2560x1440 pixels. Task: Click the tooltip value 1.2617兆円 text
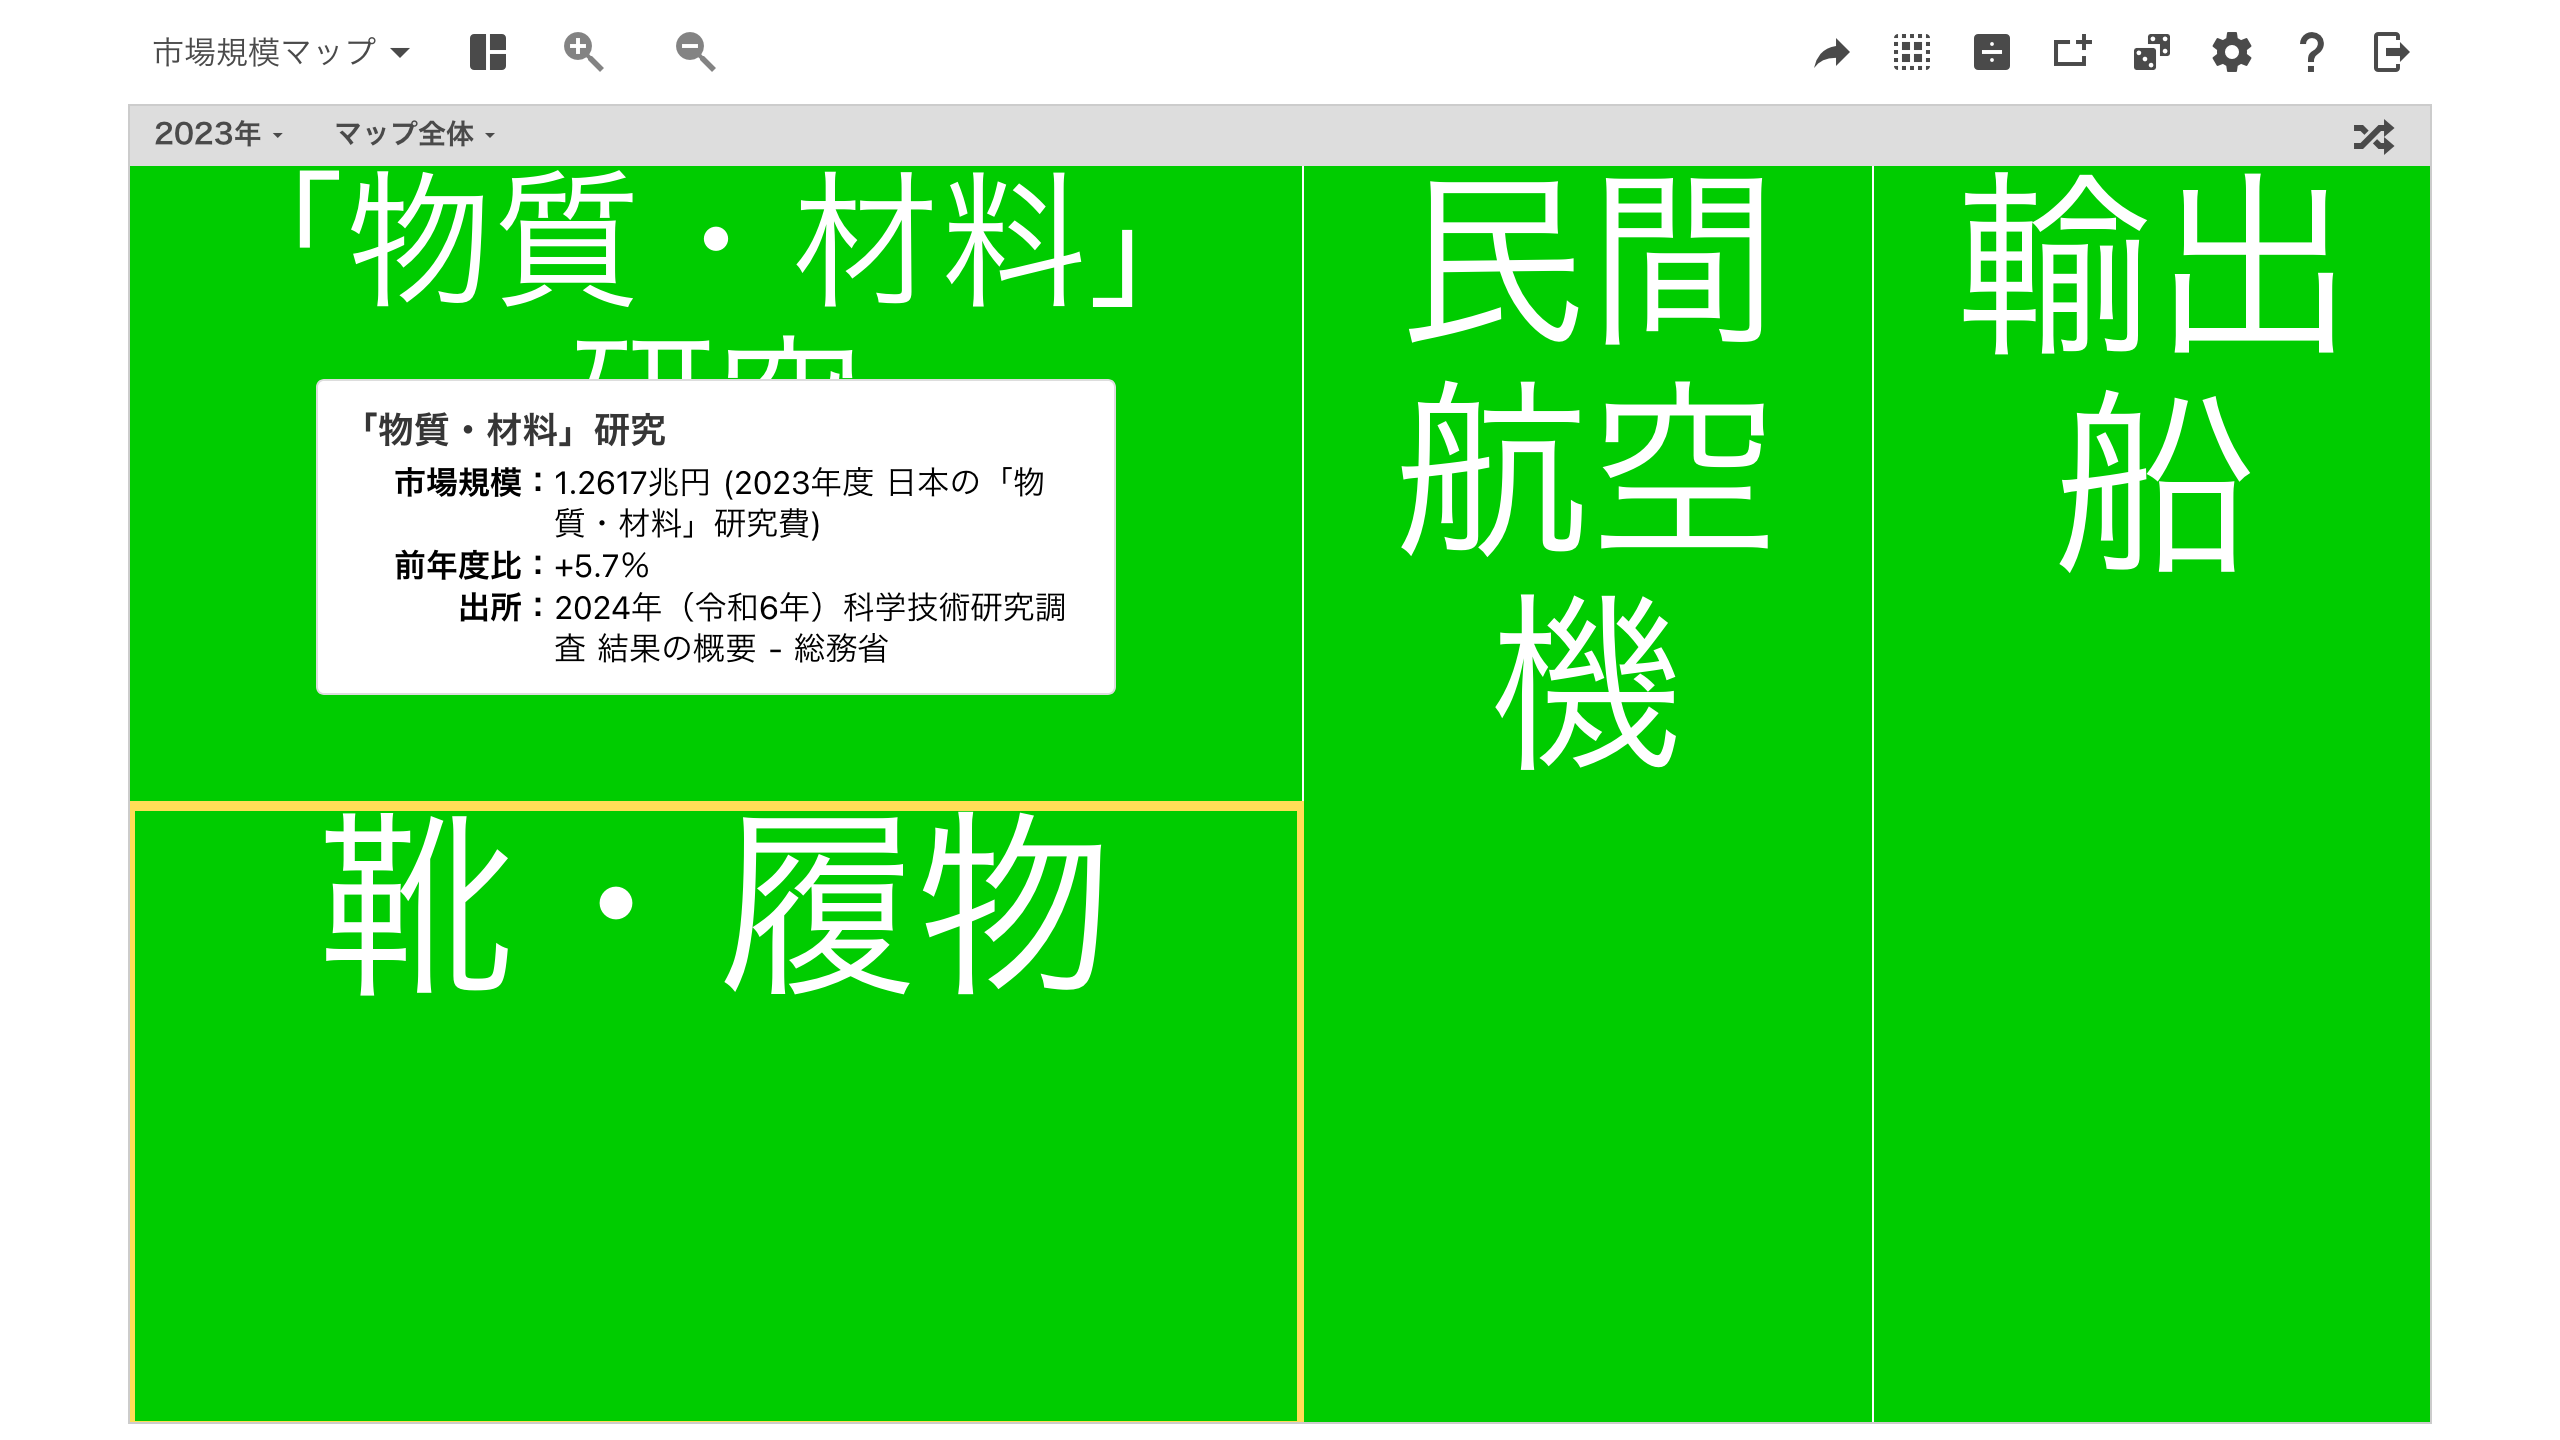tap(632, 483)
